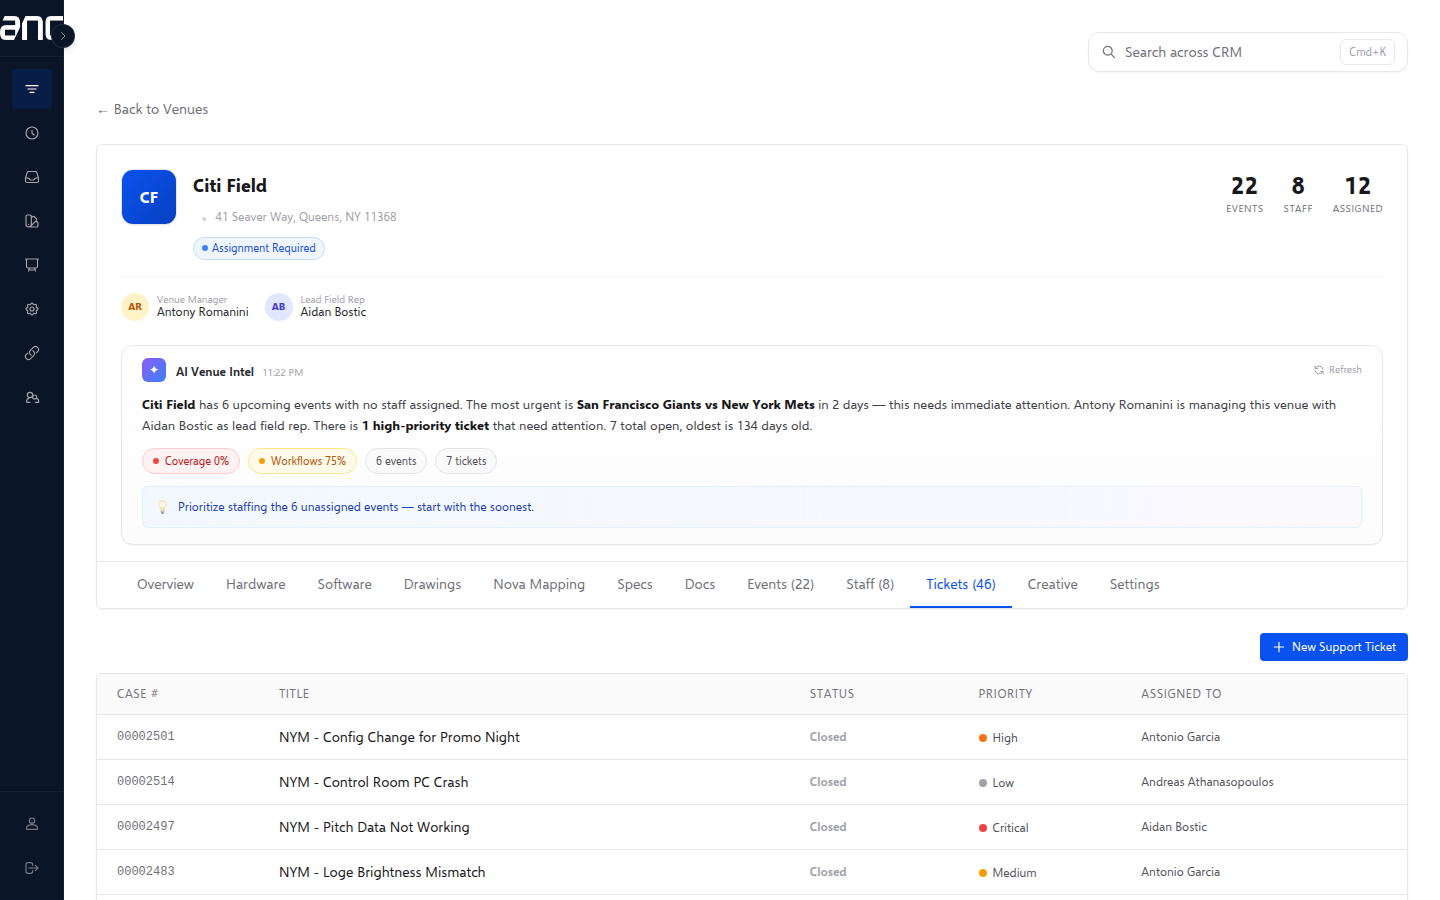Go back to Venues
The image size is (1440, 900).
click(x=153, y=110)
